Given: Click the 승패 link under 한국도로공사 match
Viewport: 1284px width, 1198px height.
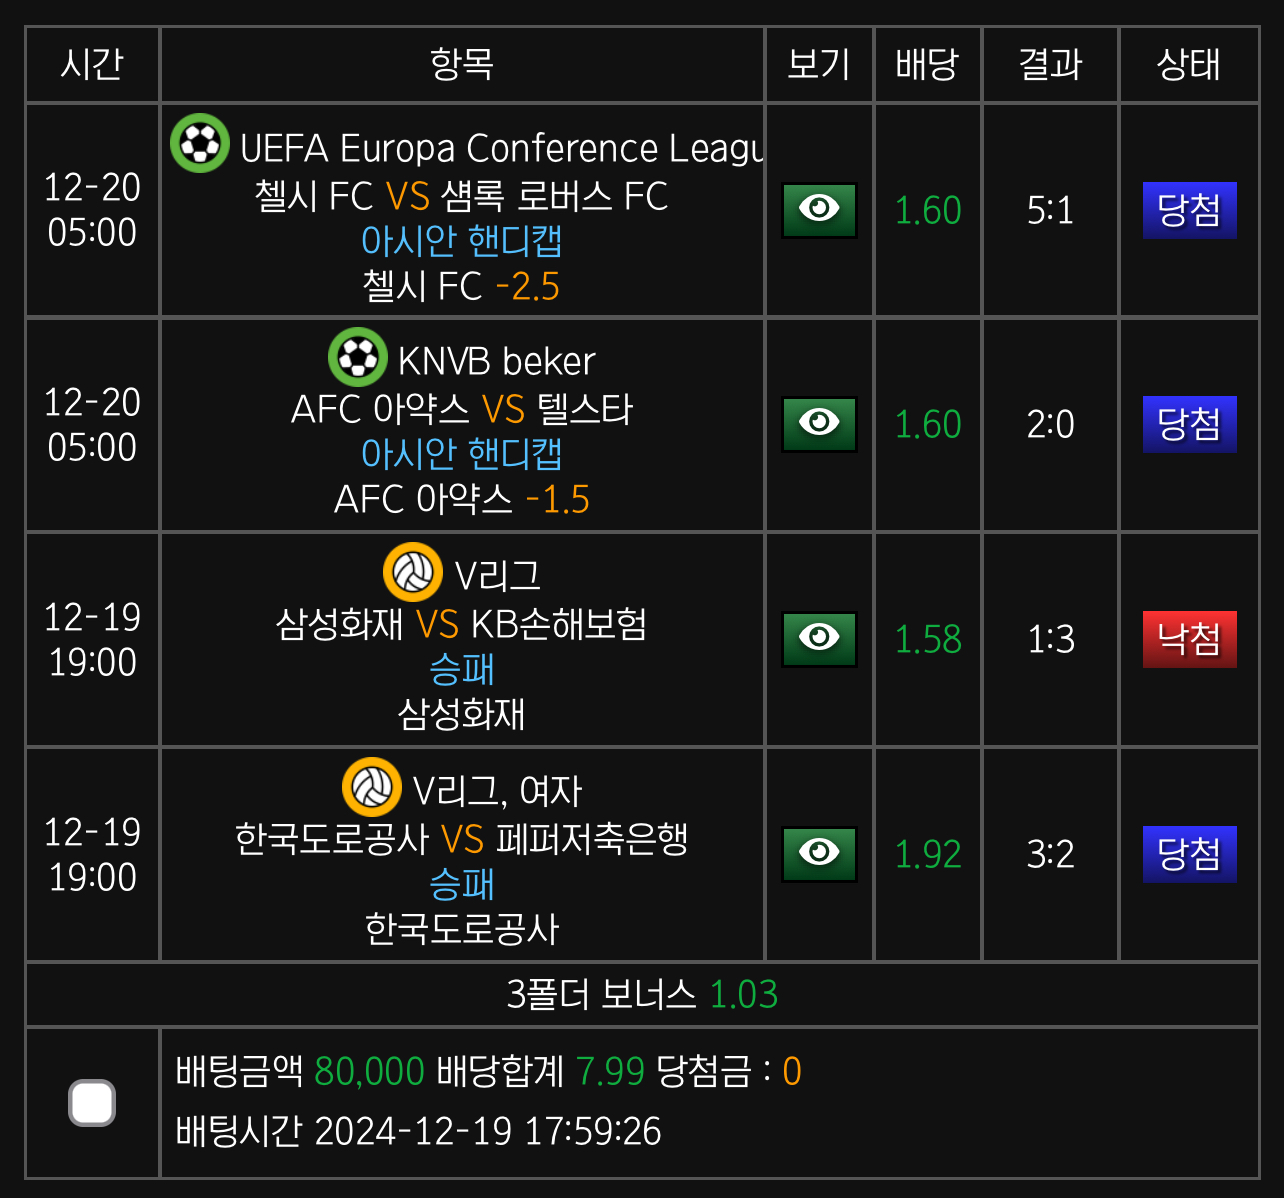Looking at the screenshot, I should 462,884.
